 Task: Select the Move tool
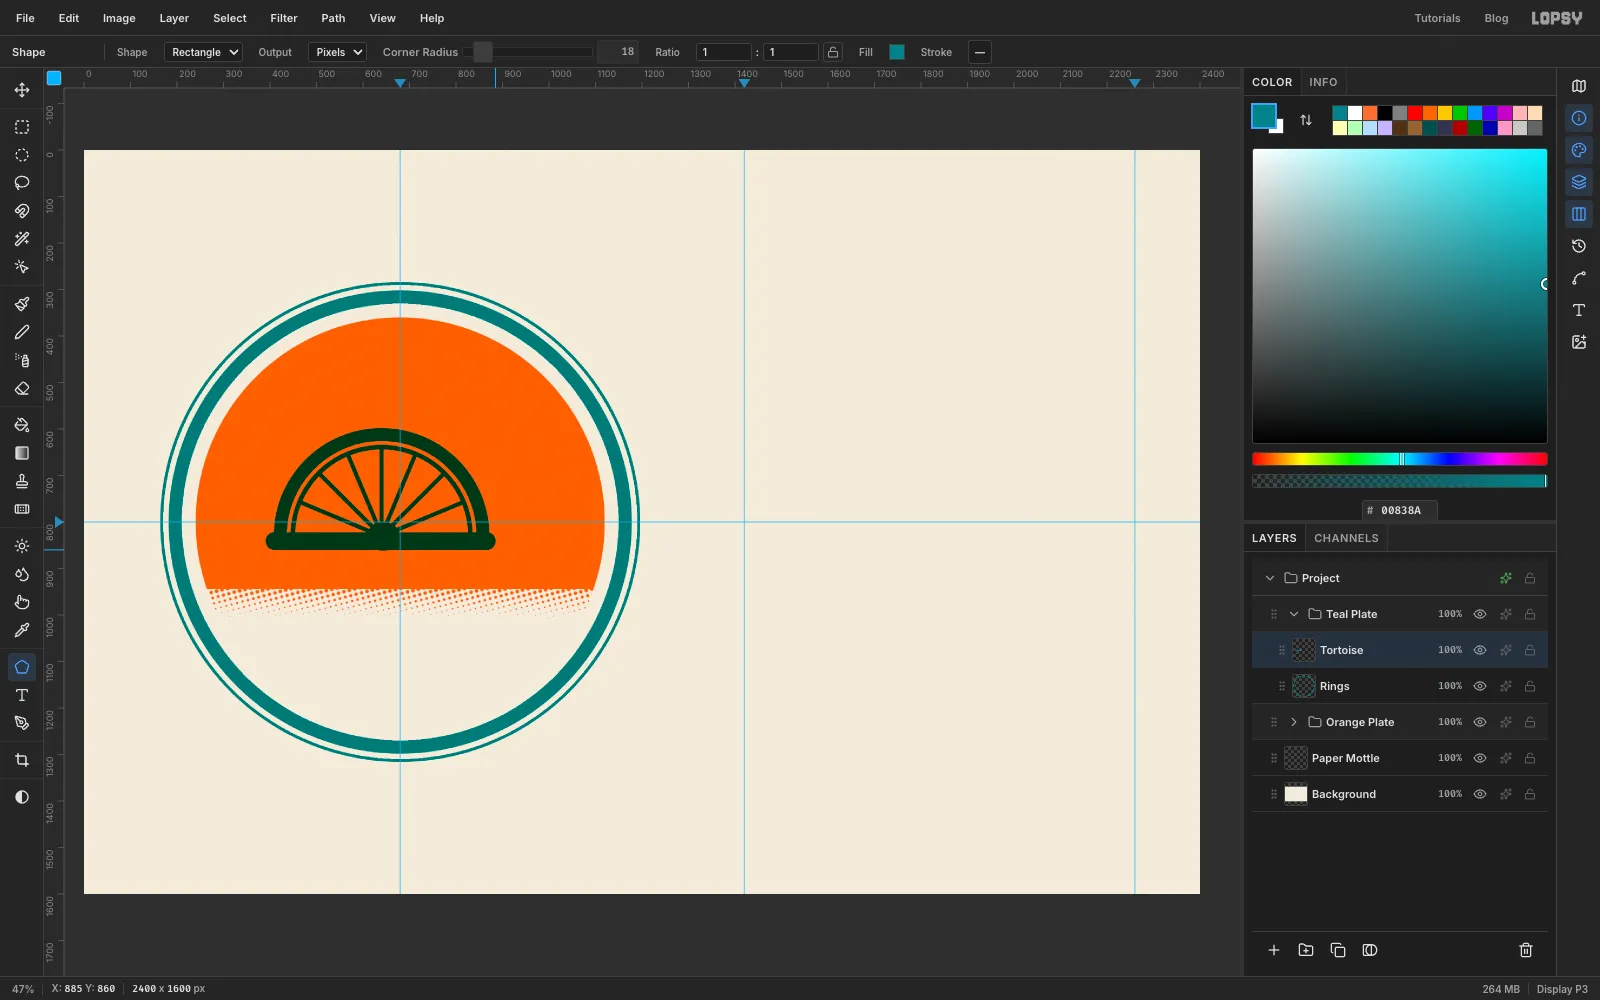[x=21, y=90]
